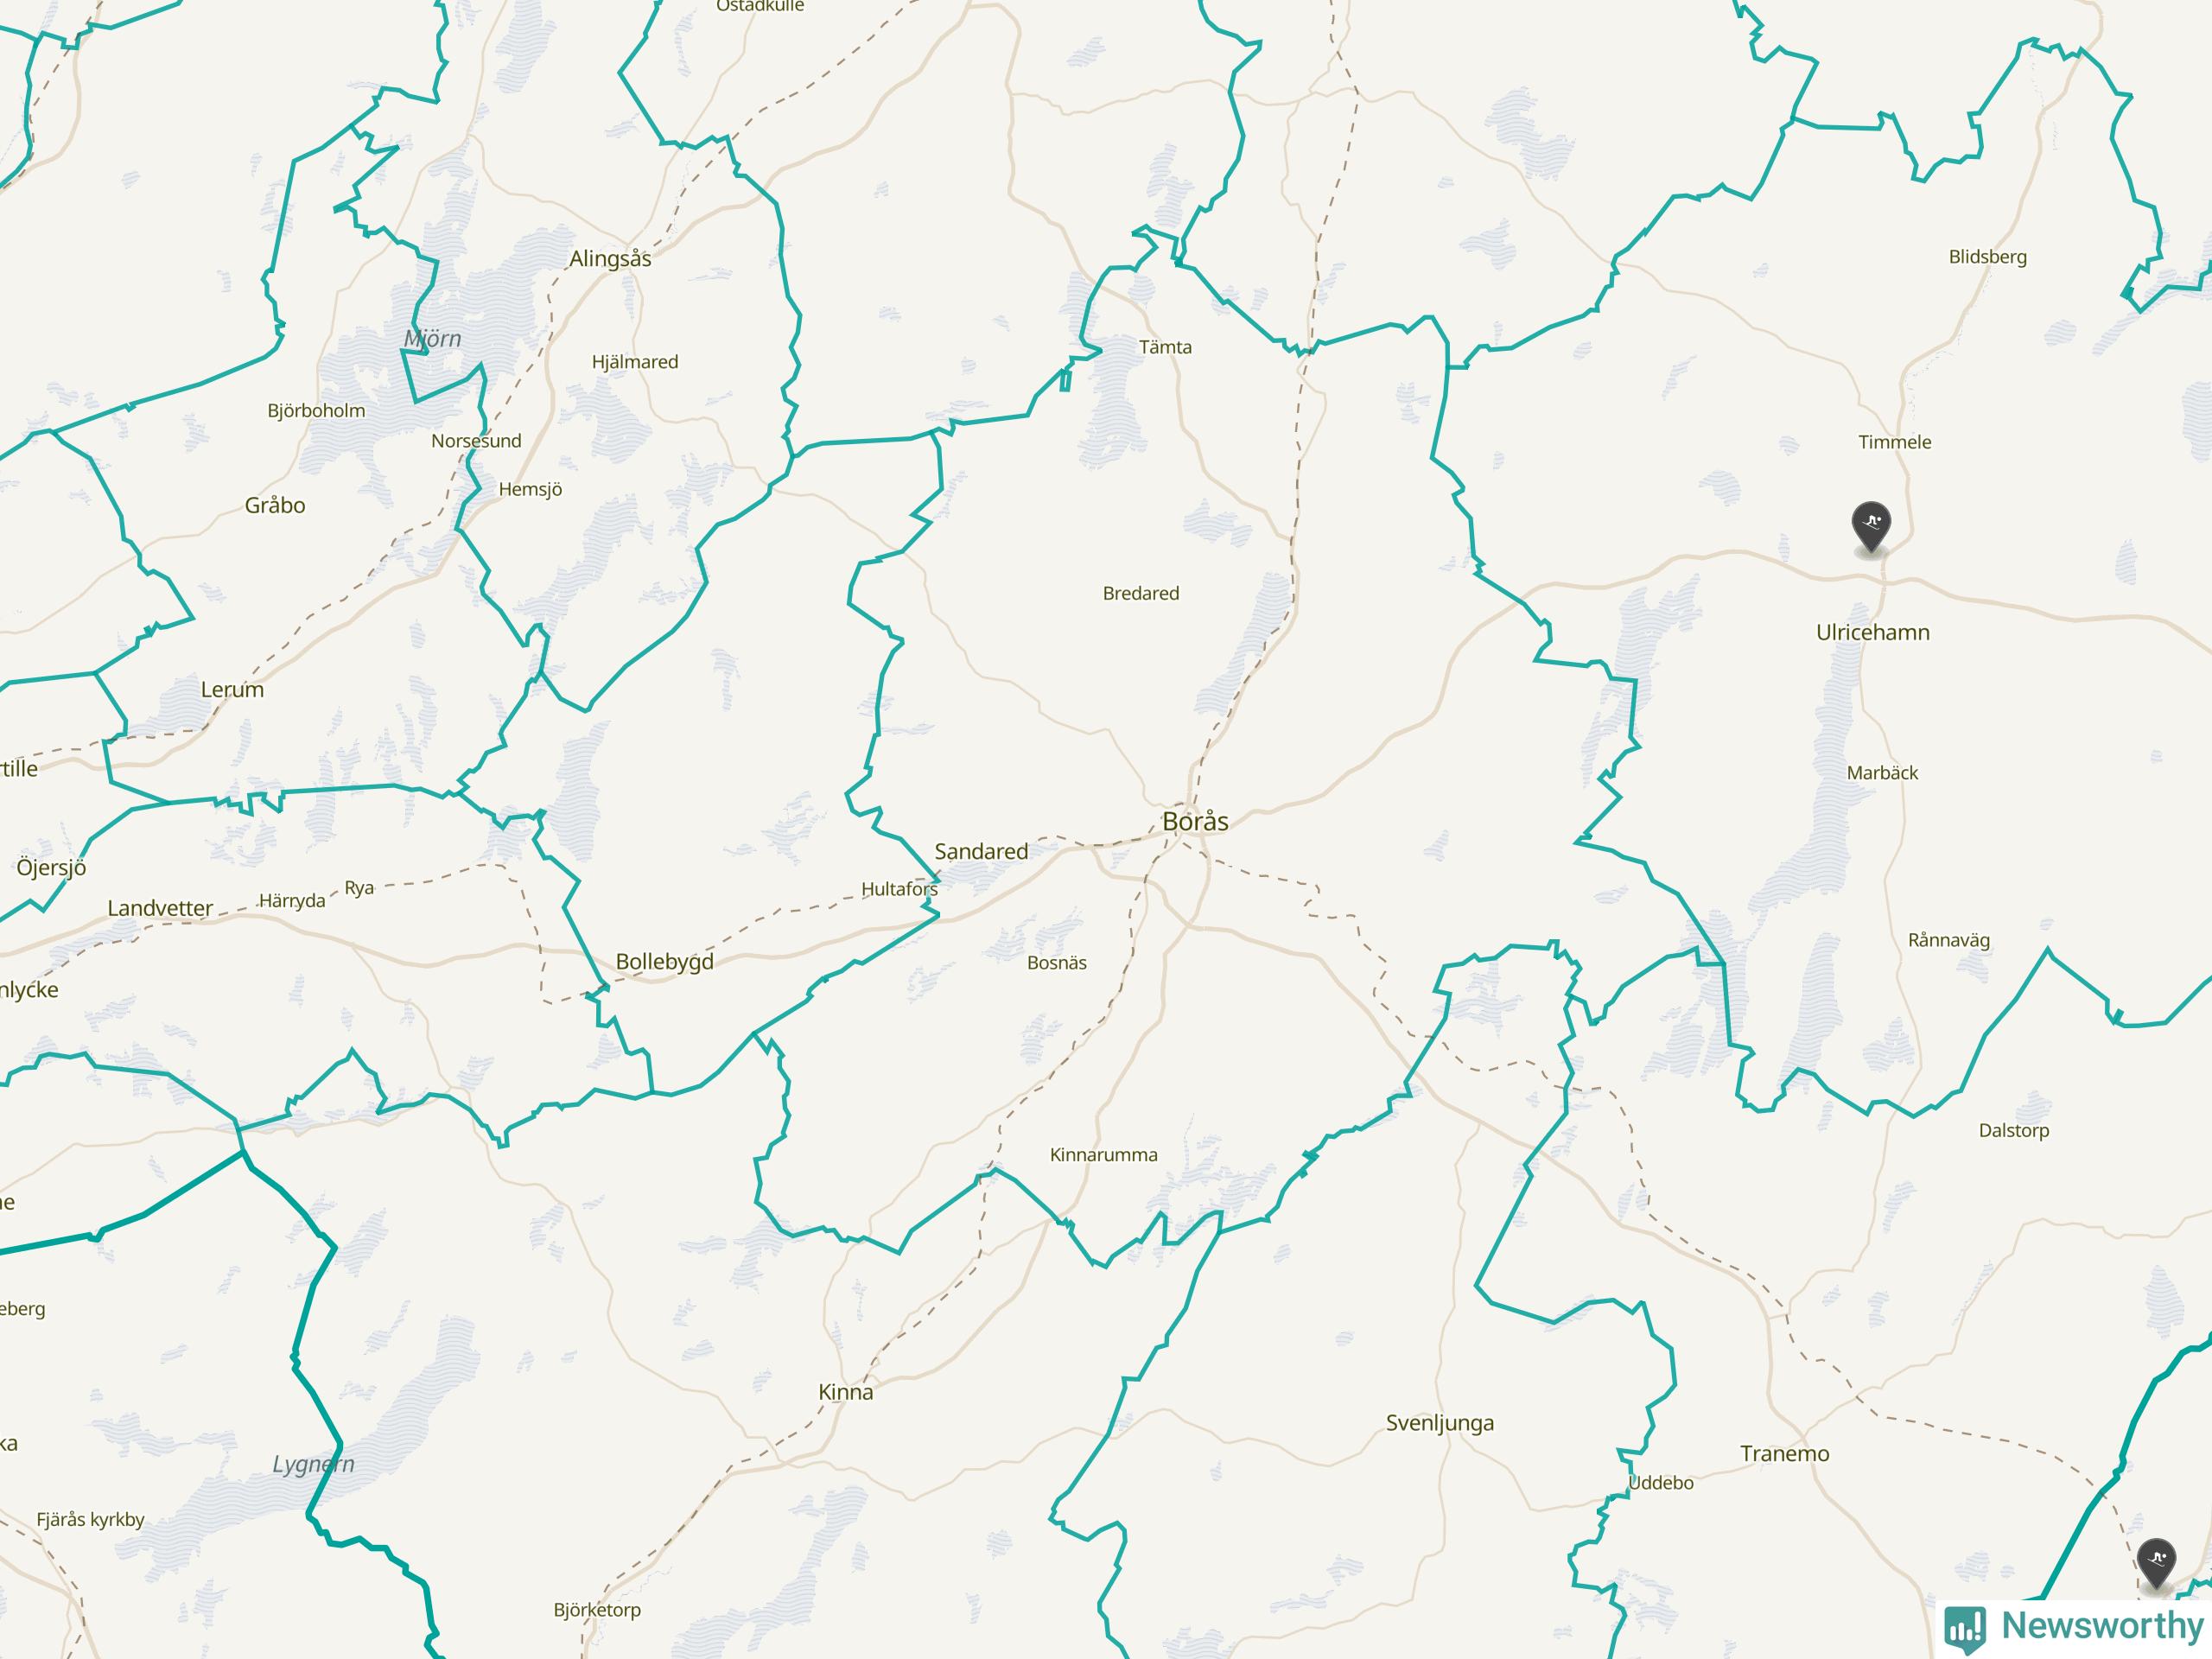2212x1659 pixels.
Task: Click the Lygnern lake label
Action: pyautogui.click(x=313, y=1464)
